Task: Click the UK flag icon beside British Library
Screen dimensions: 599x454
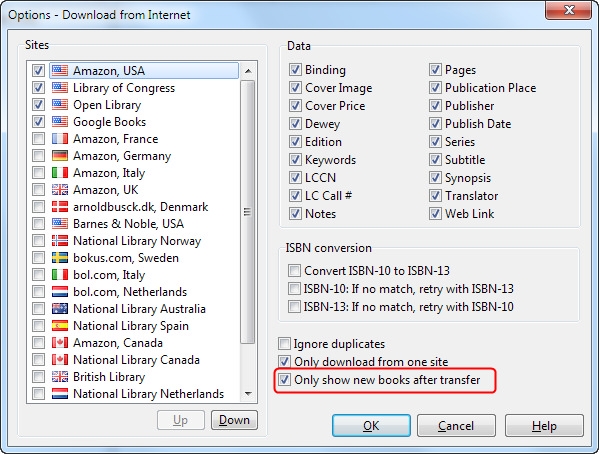Action: pos(60,377)
